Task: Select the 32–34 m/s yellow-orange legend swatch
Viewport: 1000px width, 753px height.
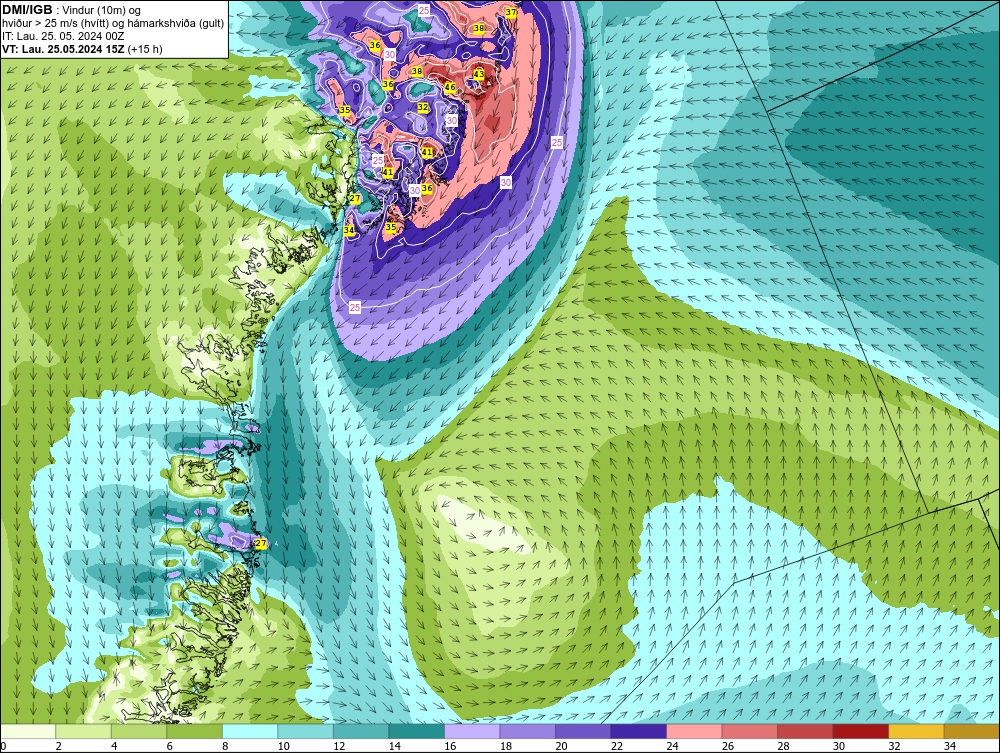Action: [916, 731]
